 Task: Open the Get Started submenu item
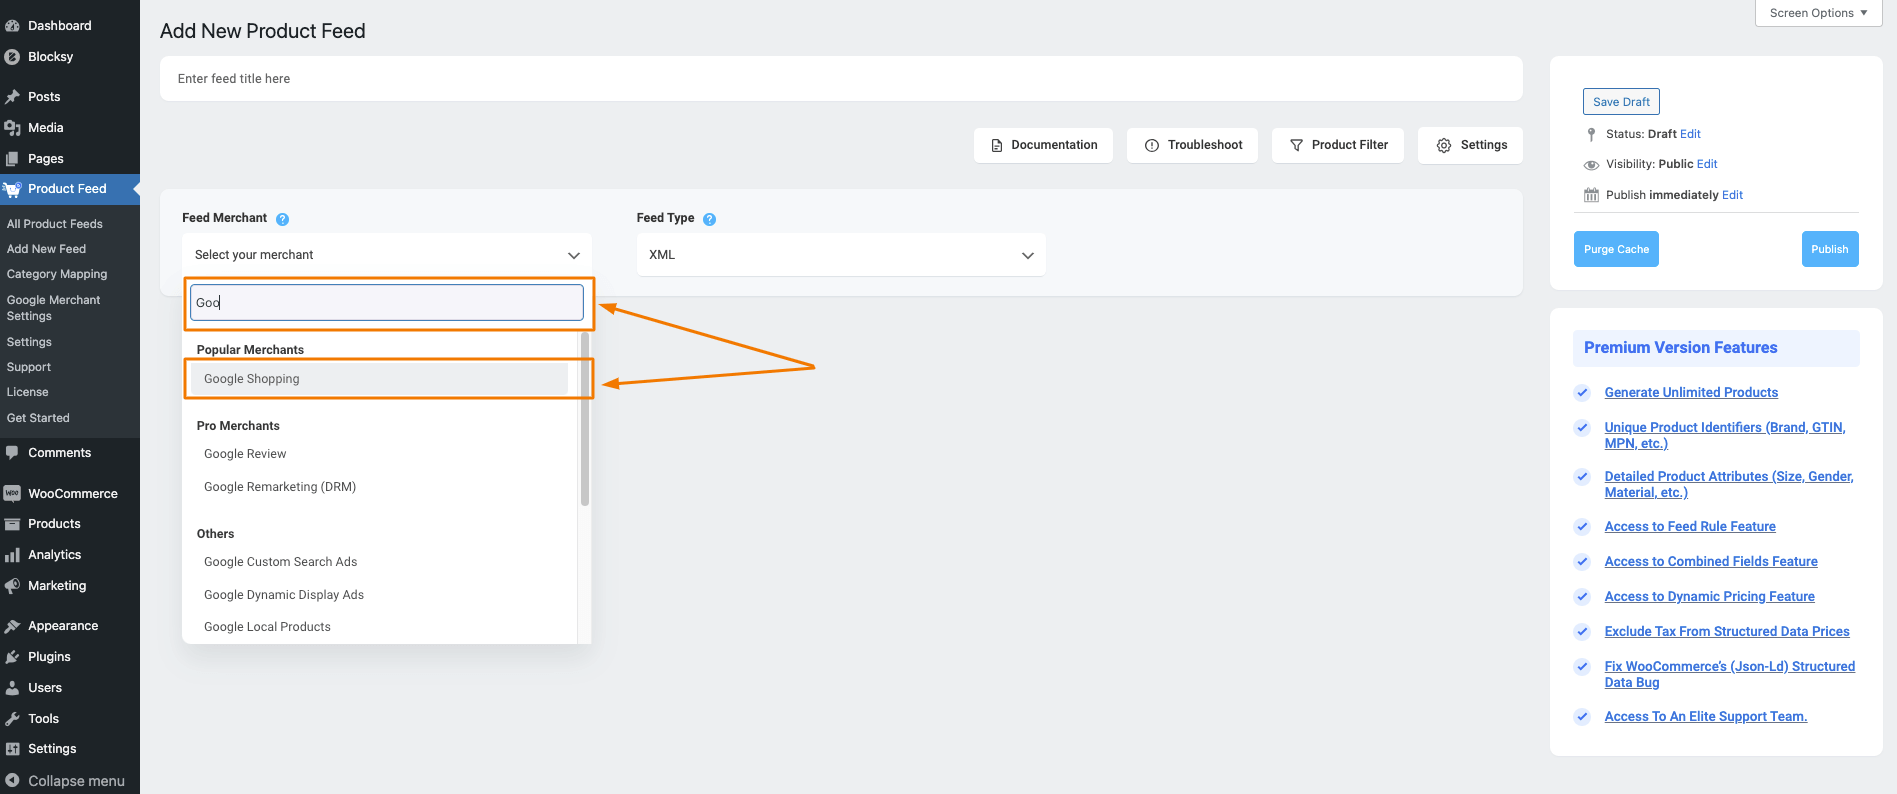[x=38, y=418]
